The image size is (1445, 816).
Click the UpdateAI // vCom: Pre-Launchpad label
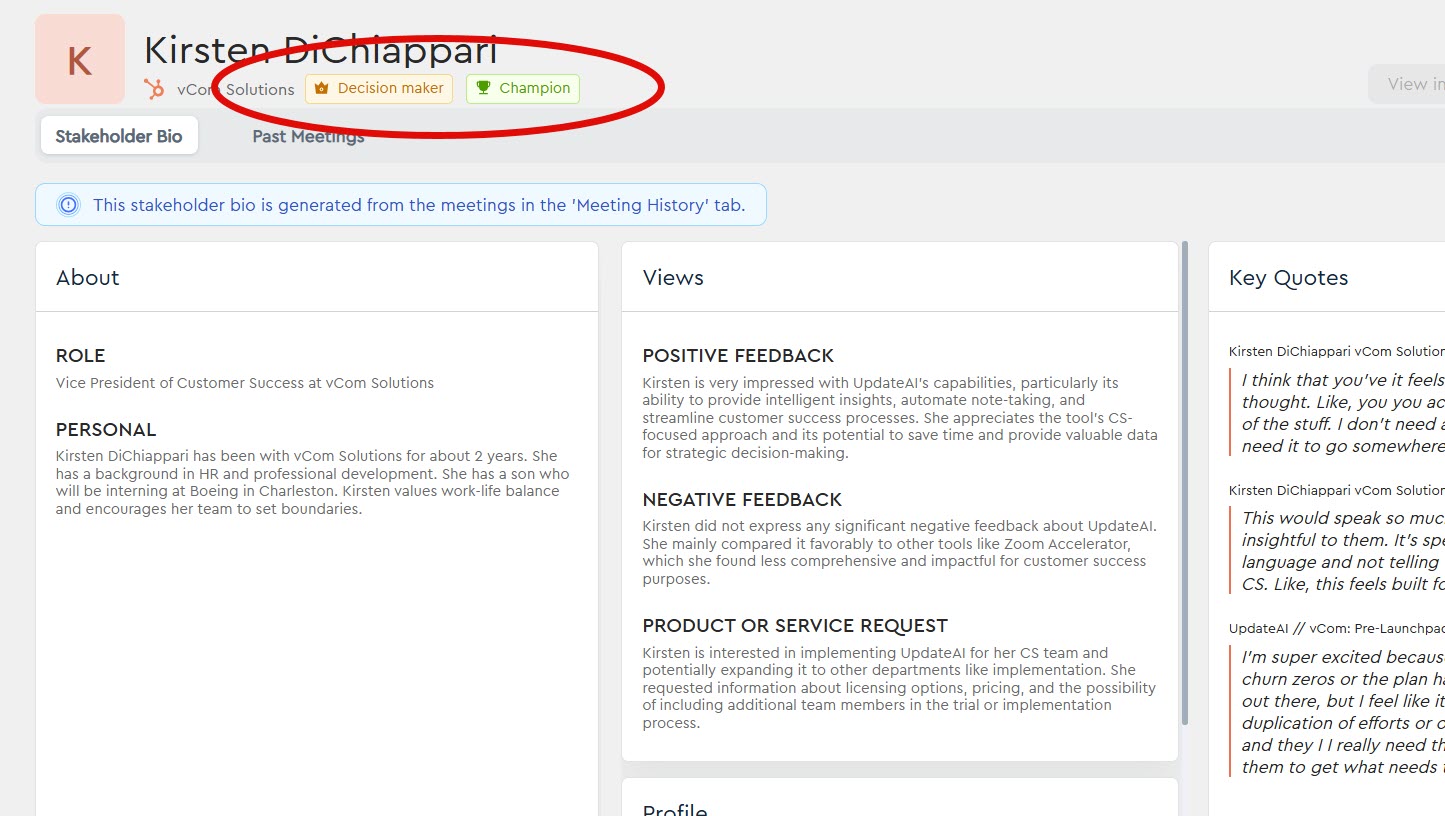click(x=1337, y=628)
